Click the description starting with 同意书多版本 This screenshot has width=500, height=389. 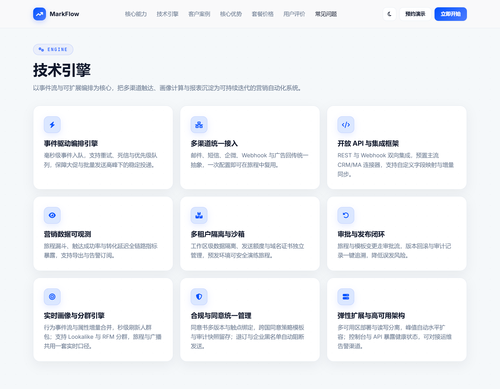(247, 337)
